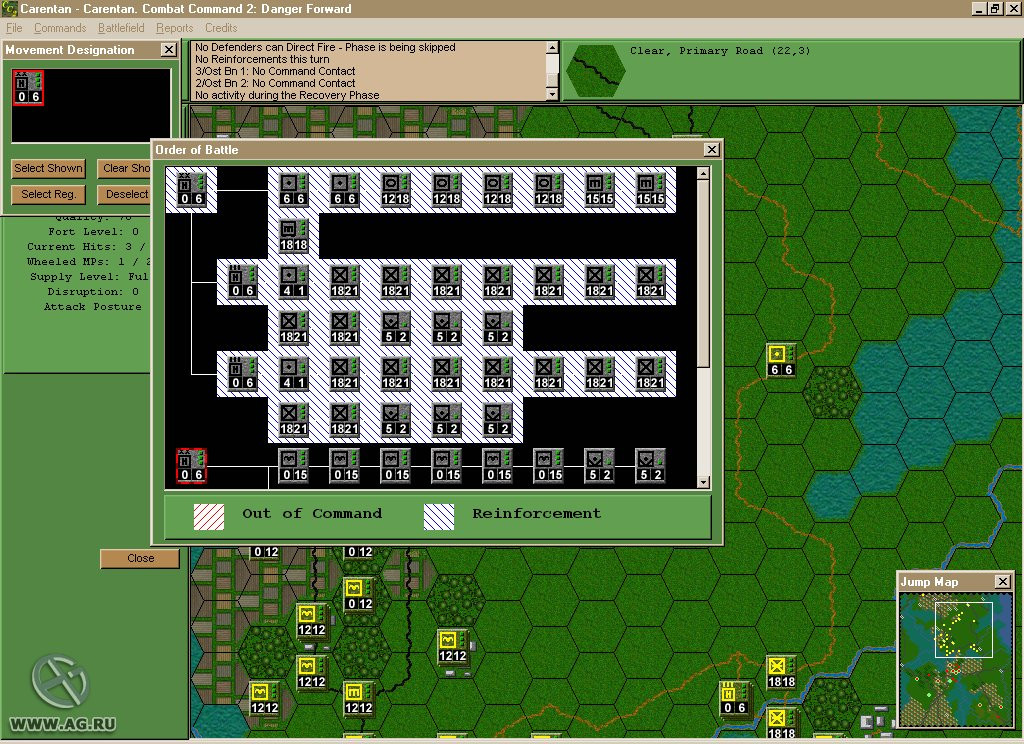Click the Reinforcement blue hatched swatch
Screen dimensions: 1024x744
439,517
